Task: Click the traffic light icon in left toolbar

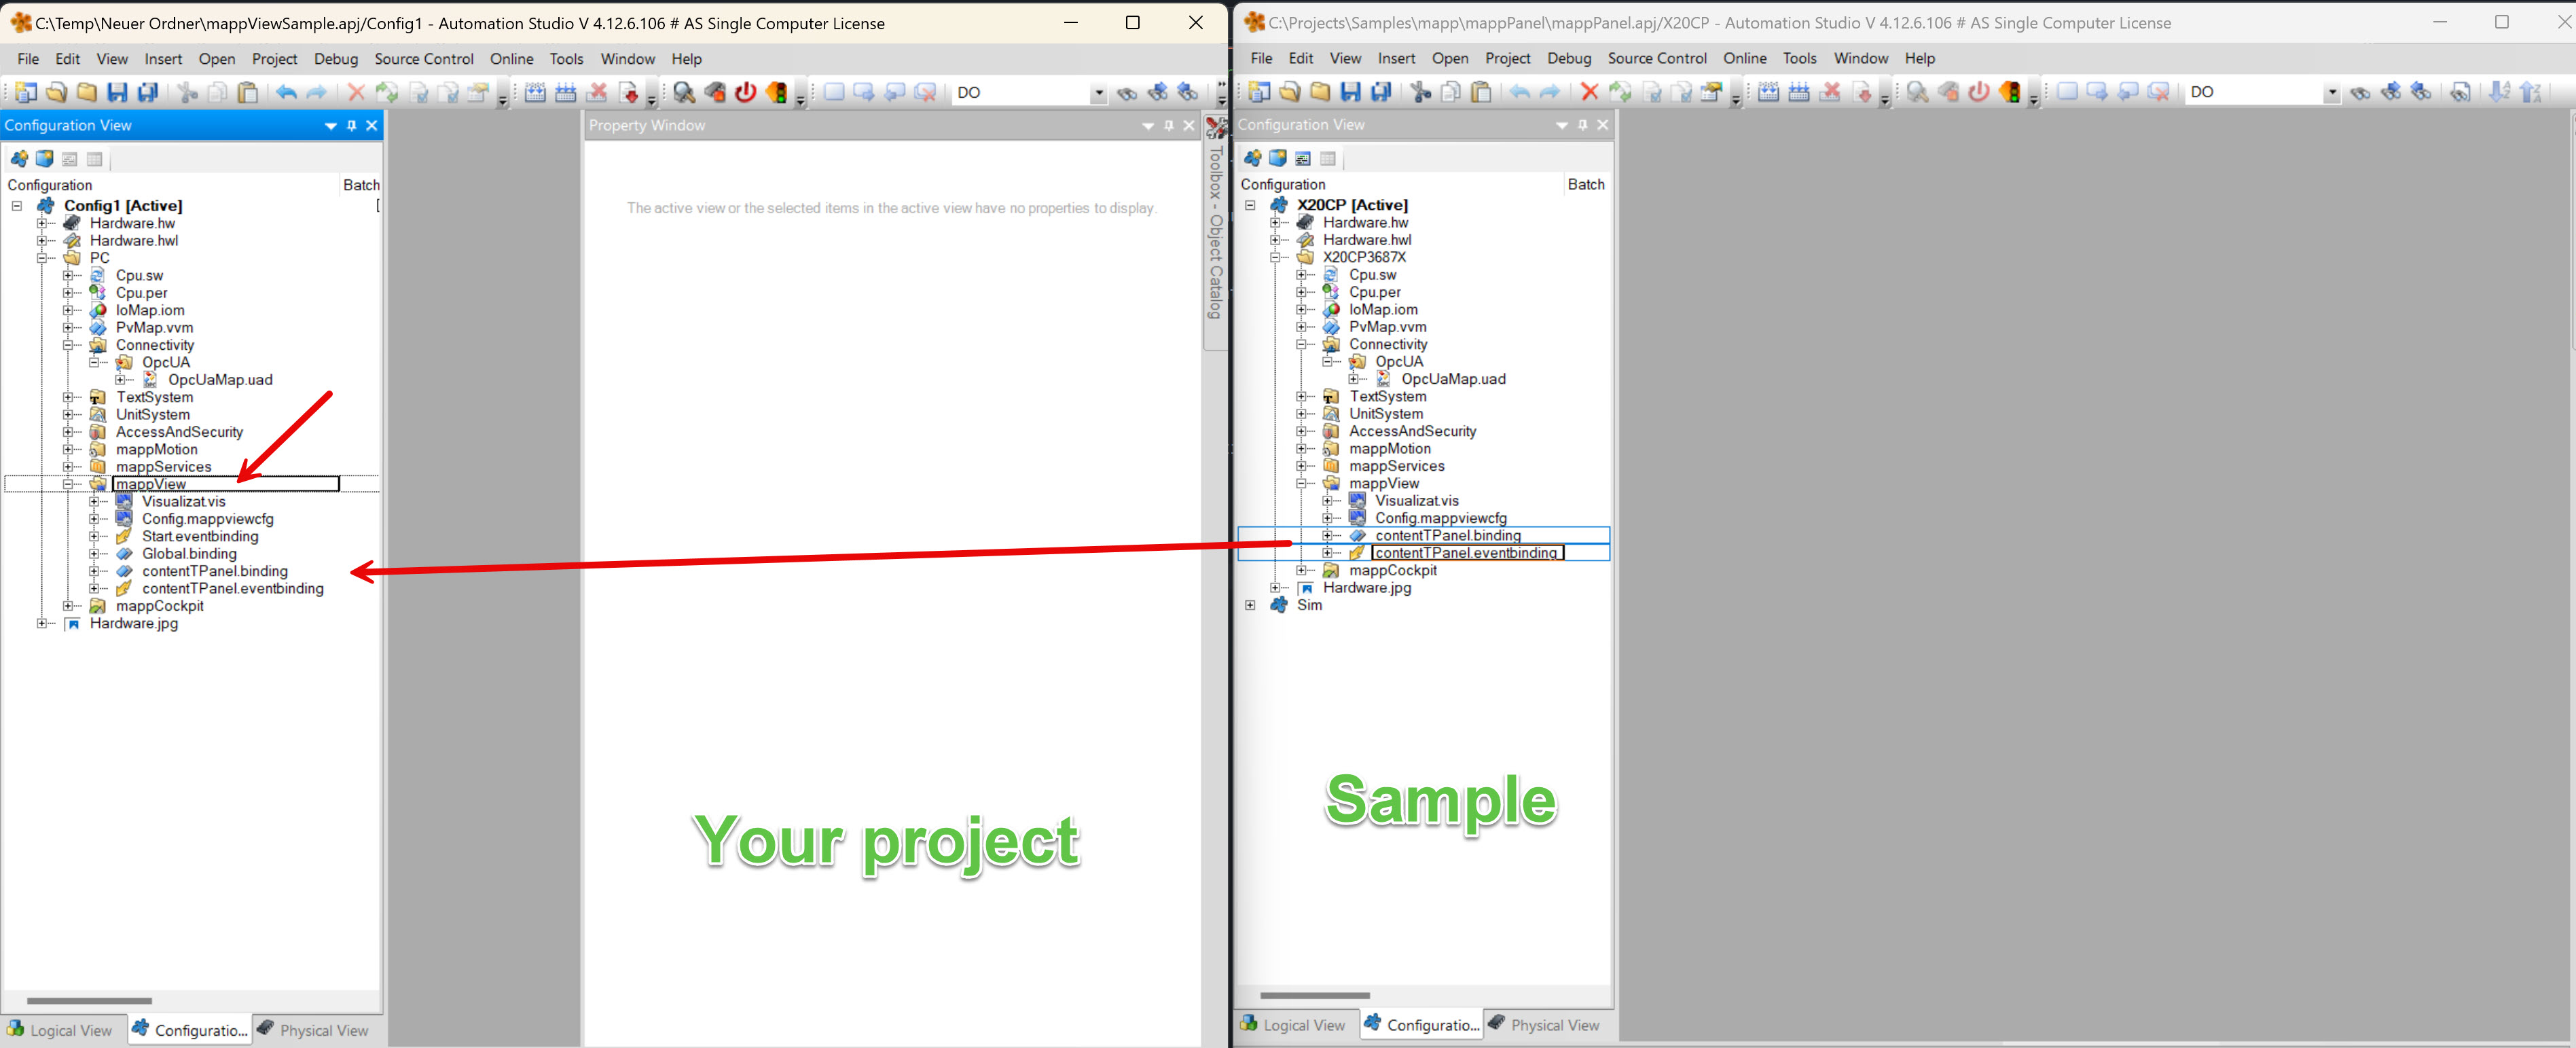Action: [x=777, y=93]
